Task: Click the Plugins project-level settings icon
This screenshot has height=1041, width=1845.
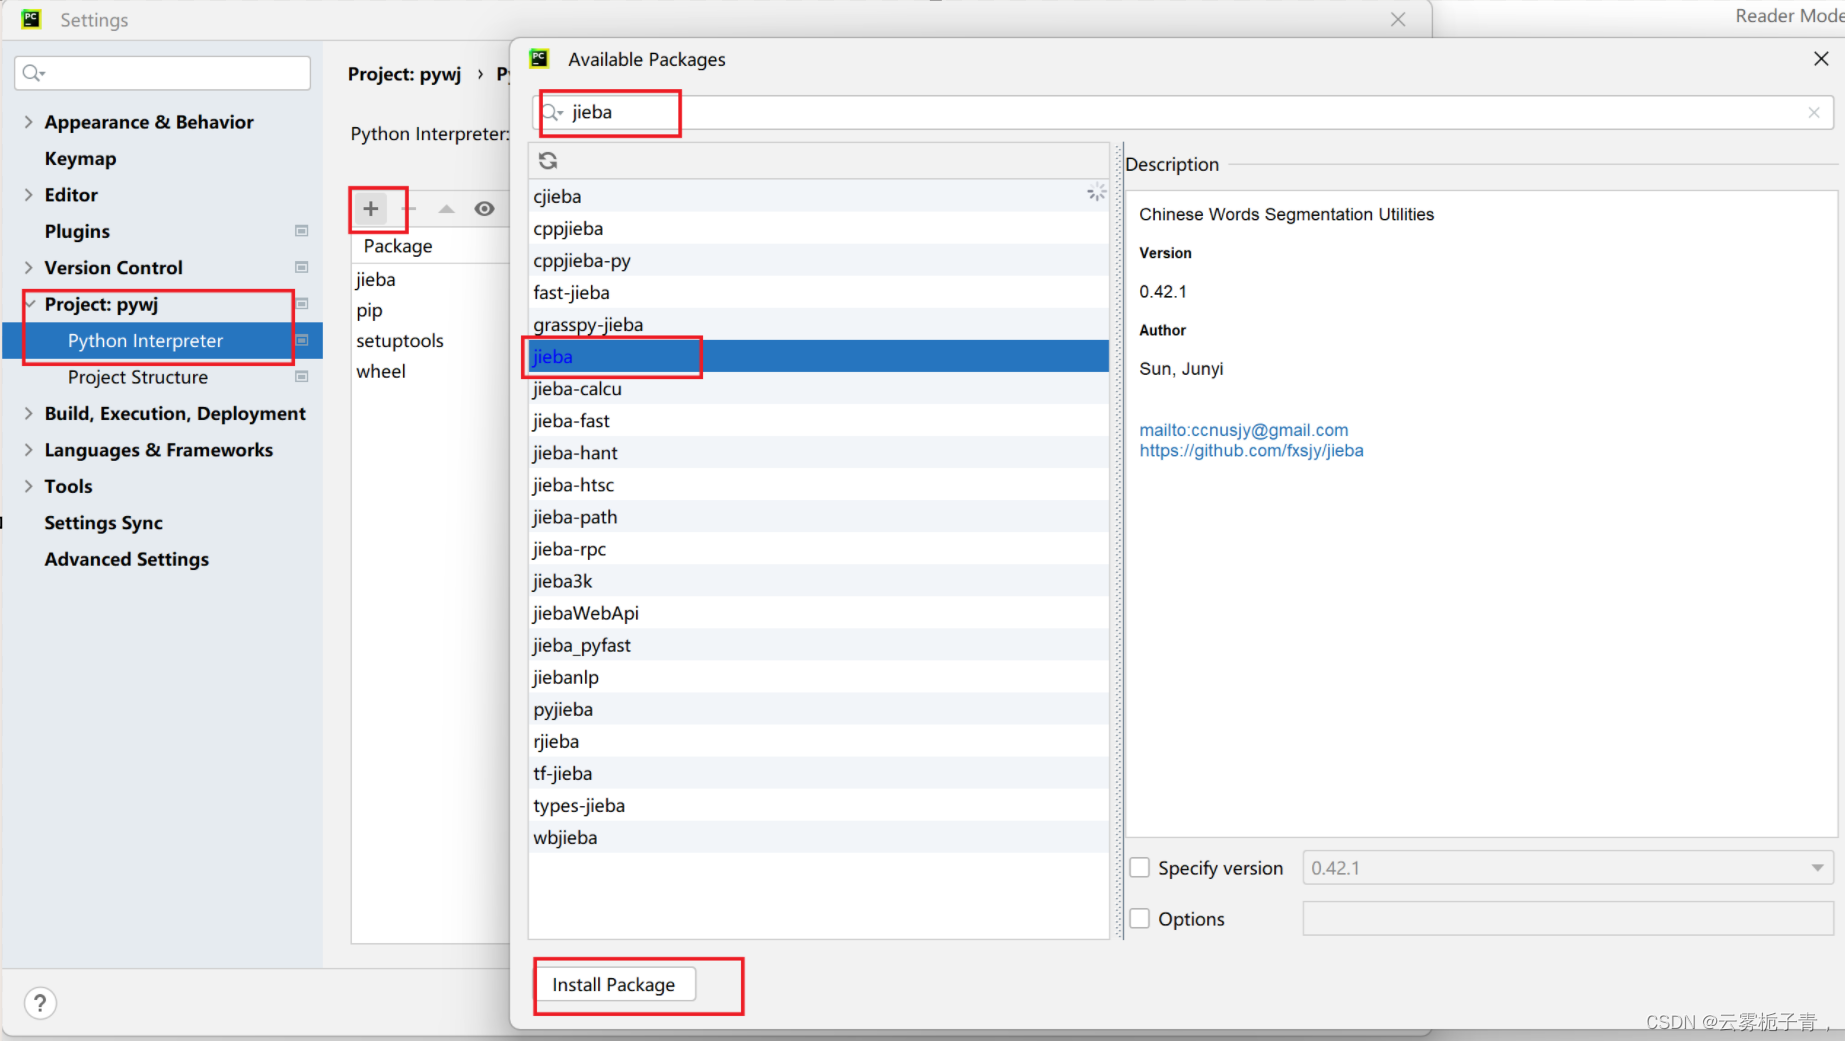Action: (x=301, y=231)
